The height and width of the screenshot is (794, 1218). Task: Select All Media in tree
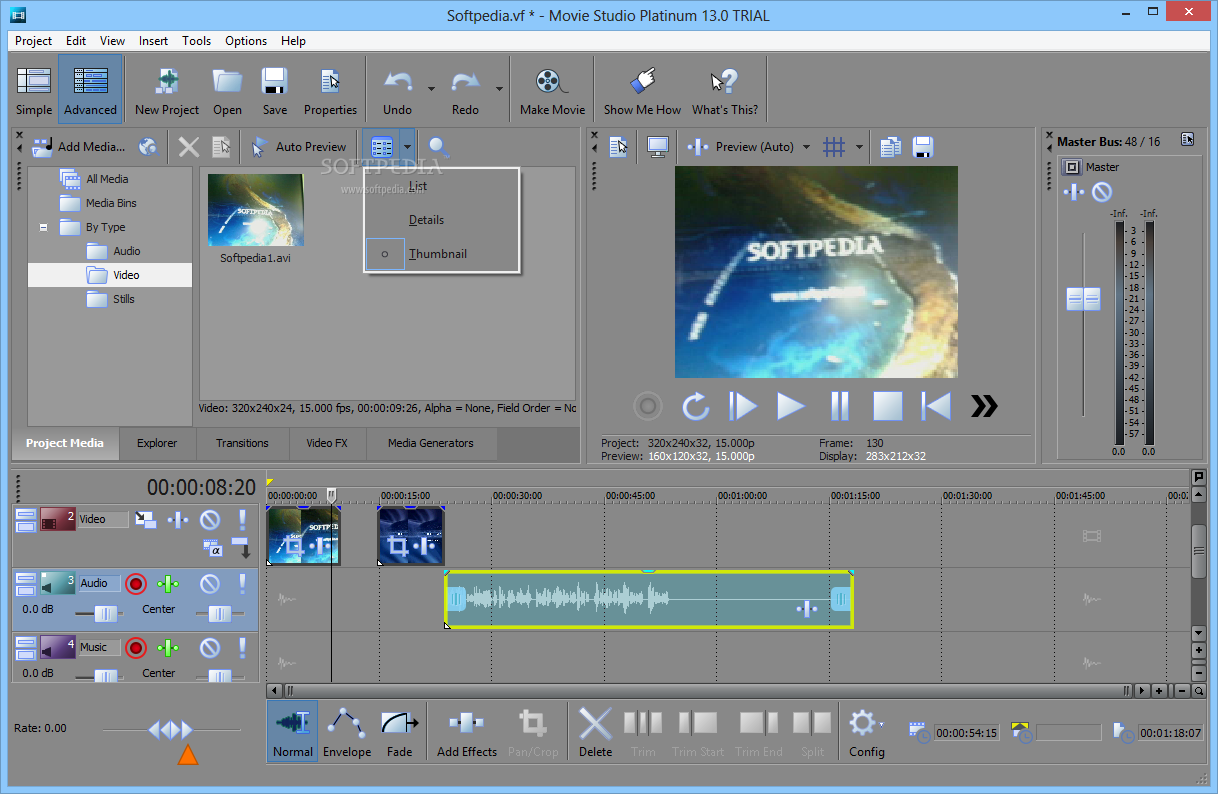tap(107, 179)
